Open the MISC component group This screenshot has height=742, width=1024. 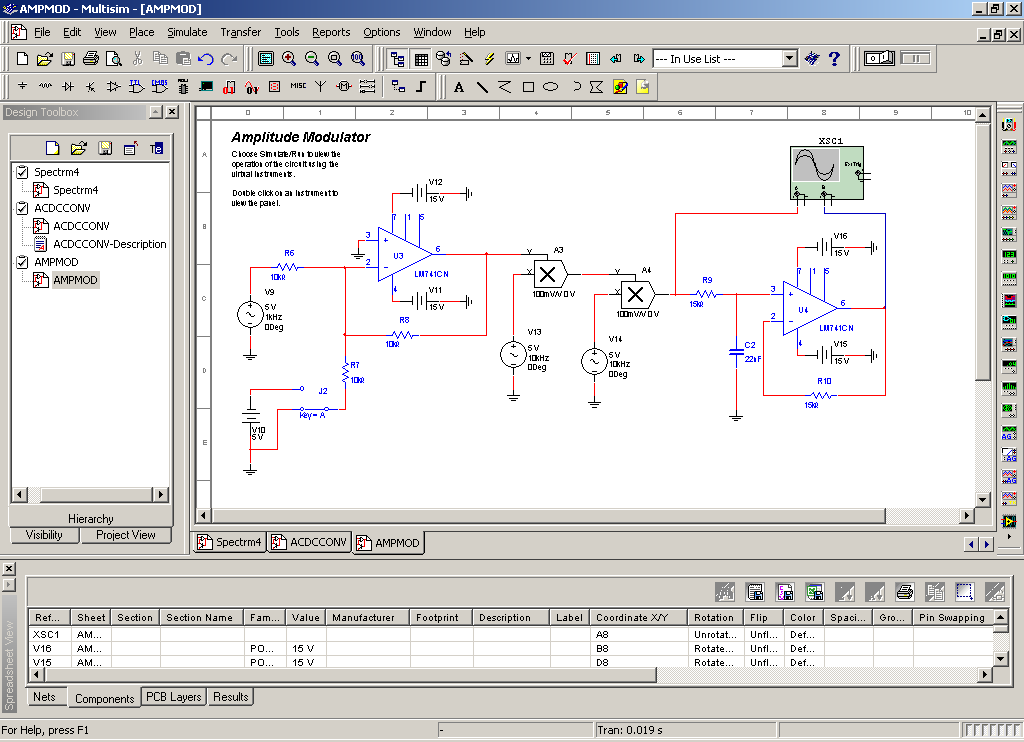(298, 86)
